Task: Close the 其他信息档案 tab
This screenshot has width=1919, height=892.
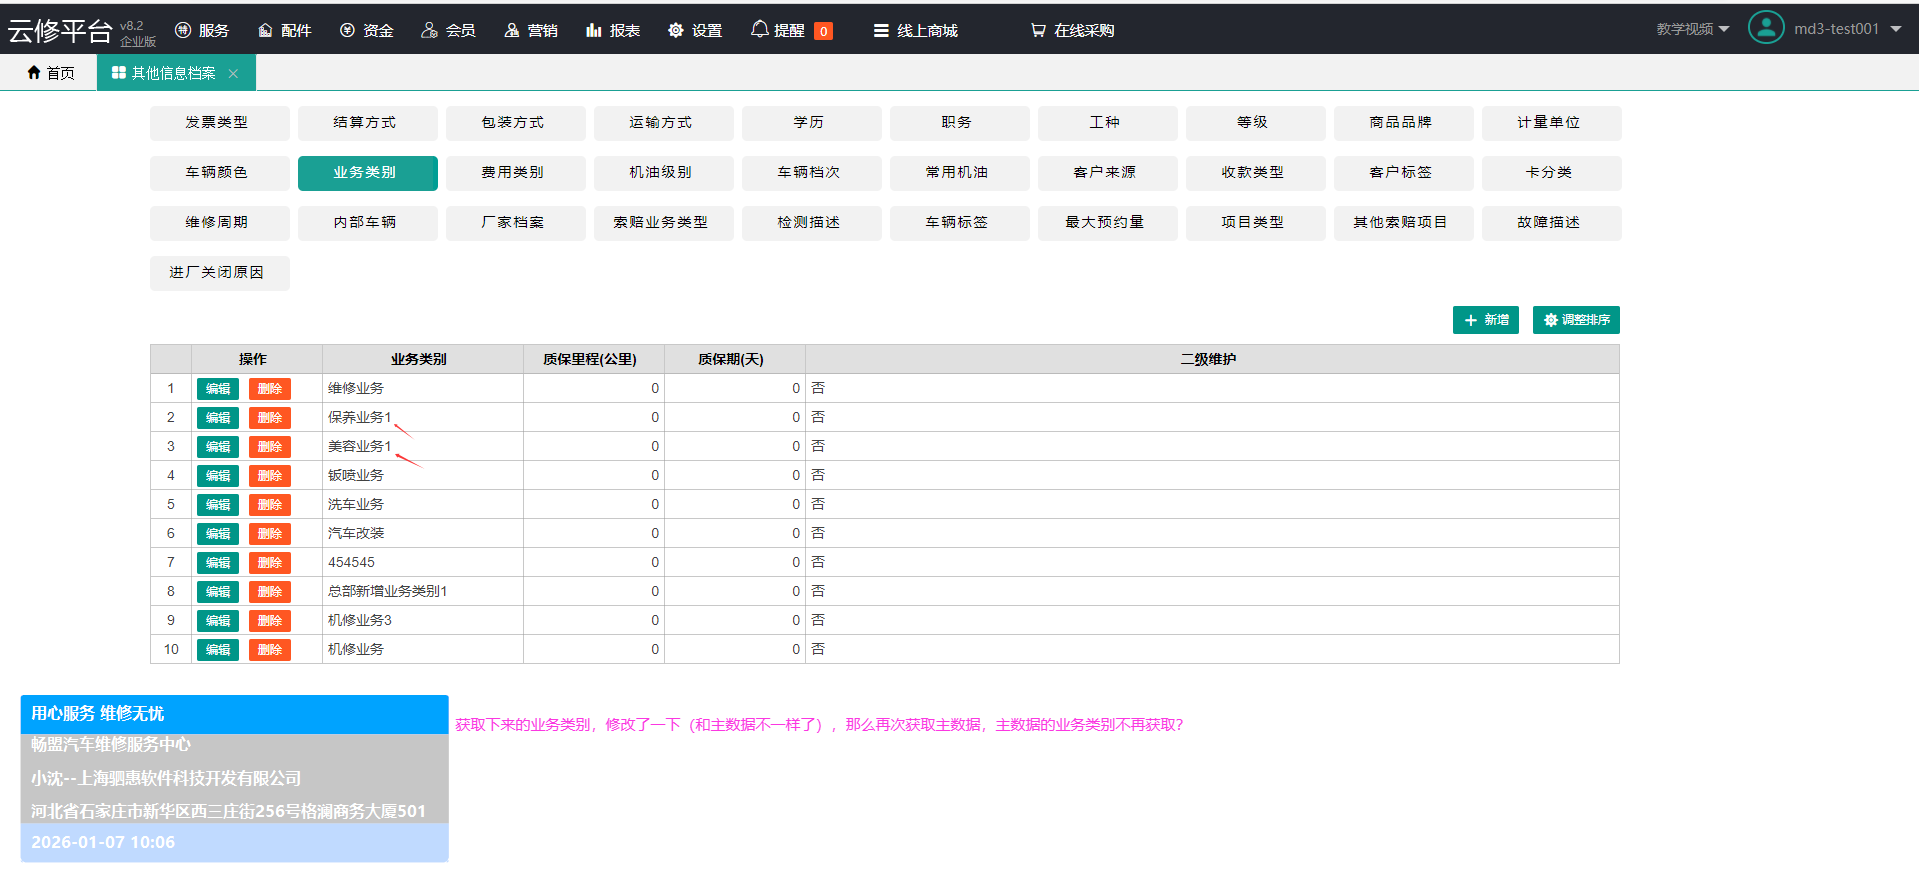Action: coord(233,74)
